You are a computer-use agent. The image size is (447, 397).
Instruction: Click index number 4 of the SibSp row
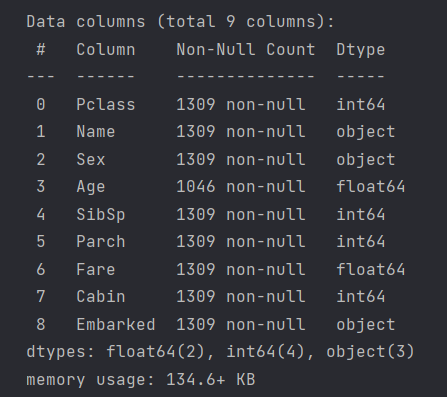41,214
